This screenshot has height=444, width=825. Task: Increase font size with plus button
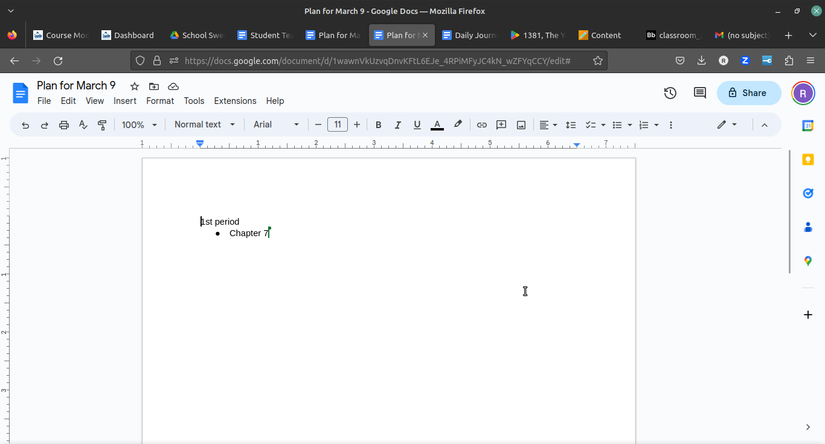click(x=357, y=125)
